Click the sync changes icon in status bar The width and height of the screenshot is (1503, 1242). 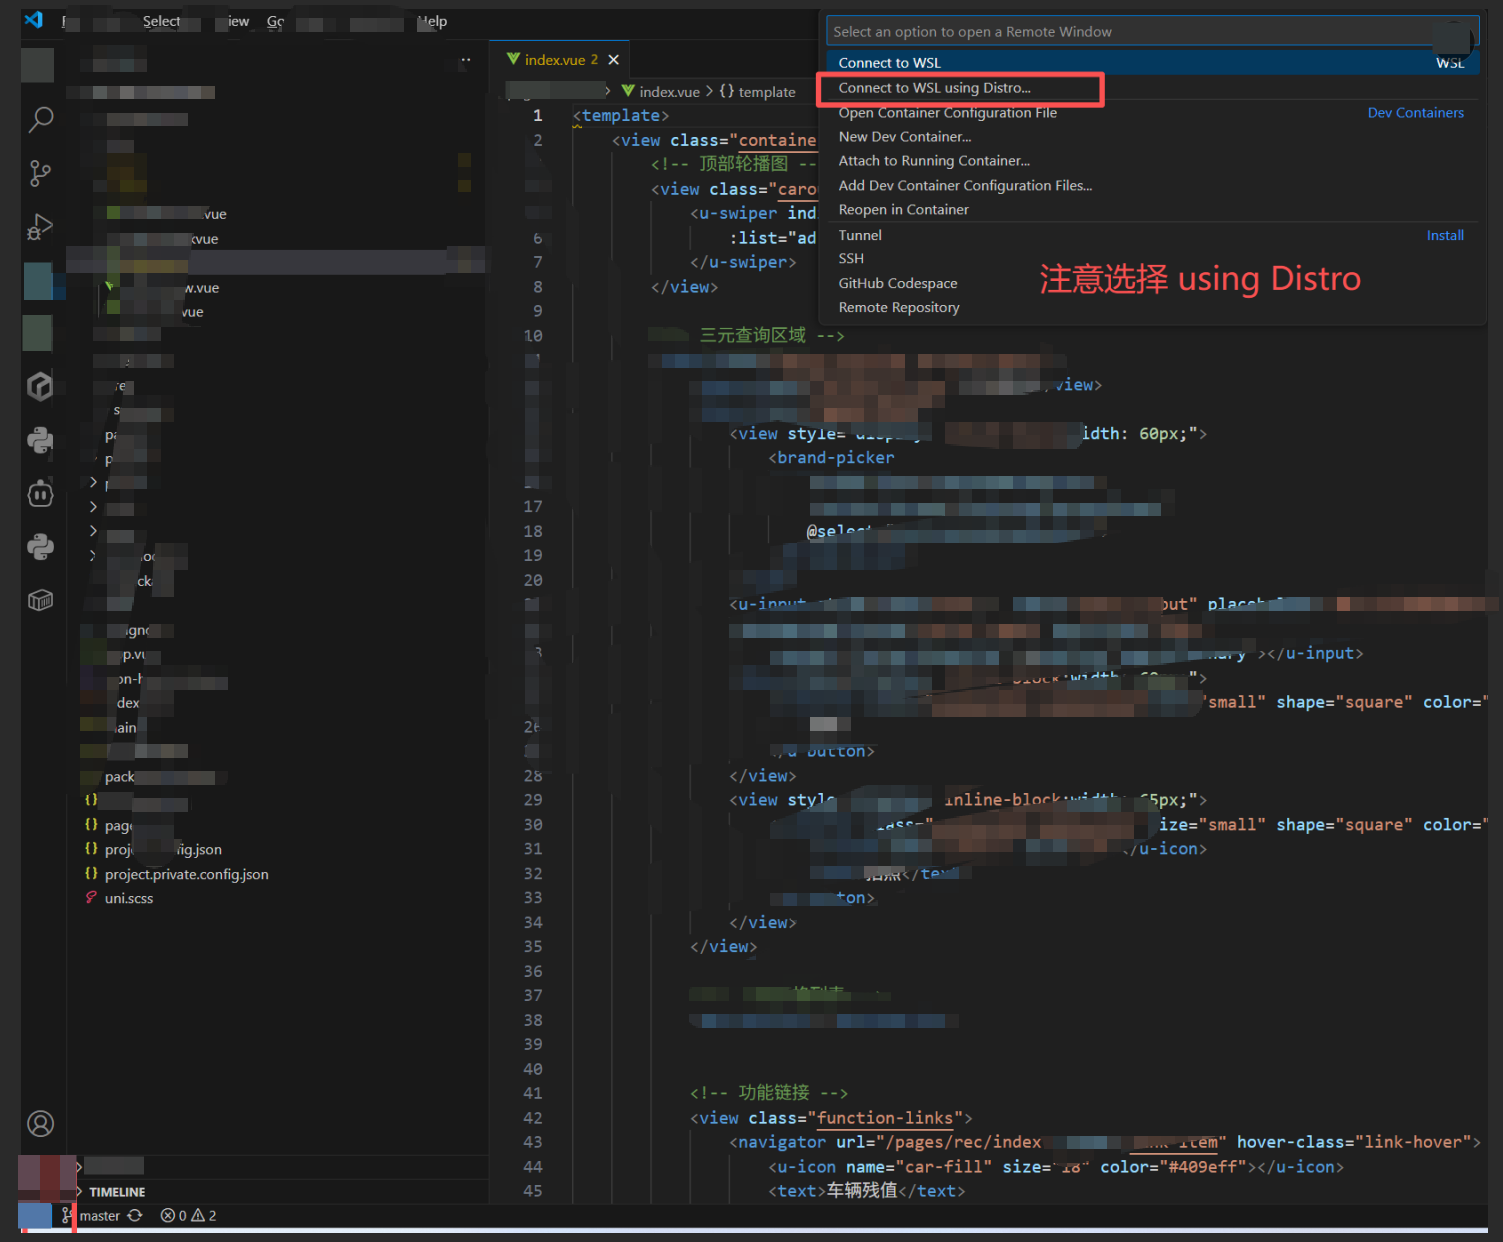(x=135, y=1215)
